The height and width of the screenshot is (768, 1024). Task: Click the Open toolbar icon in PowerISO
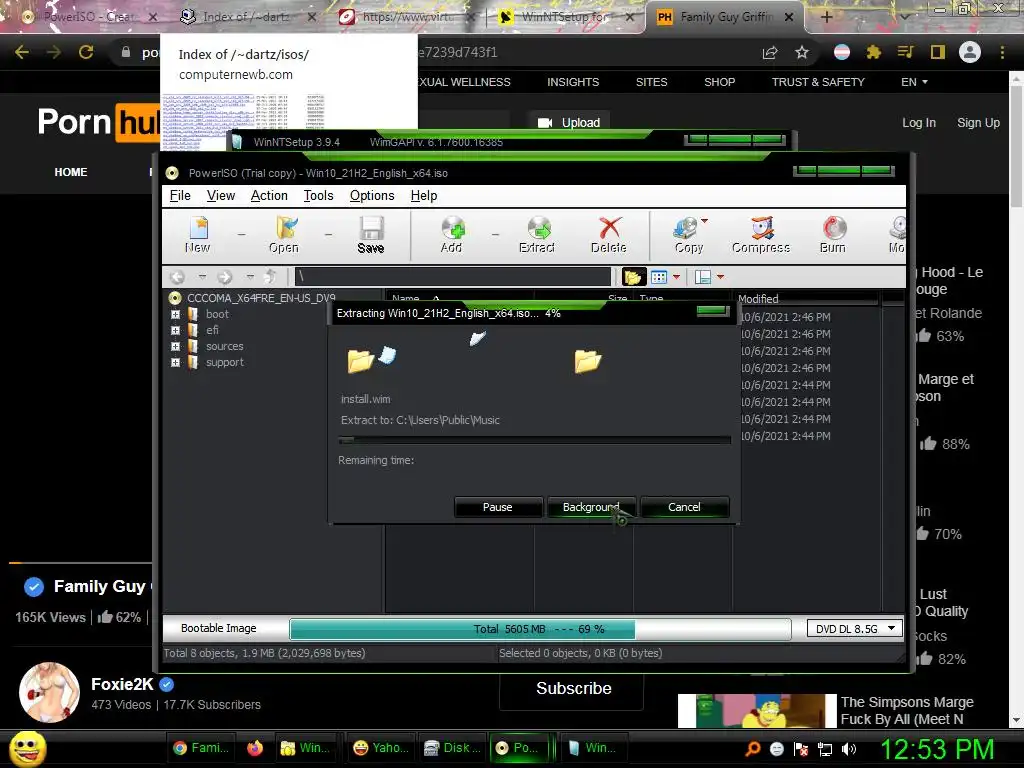pyautogui.click(x=284, y=235)
